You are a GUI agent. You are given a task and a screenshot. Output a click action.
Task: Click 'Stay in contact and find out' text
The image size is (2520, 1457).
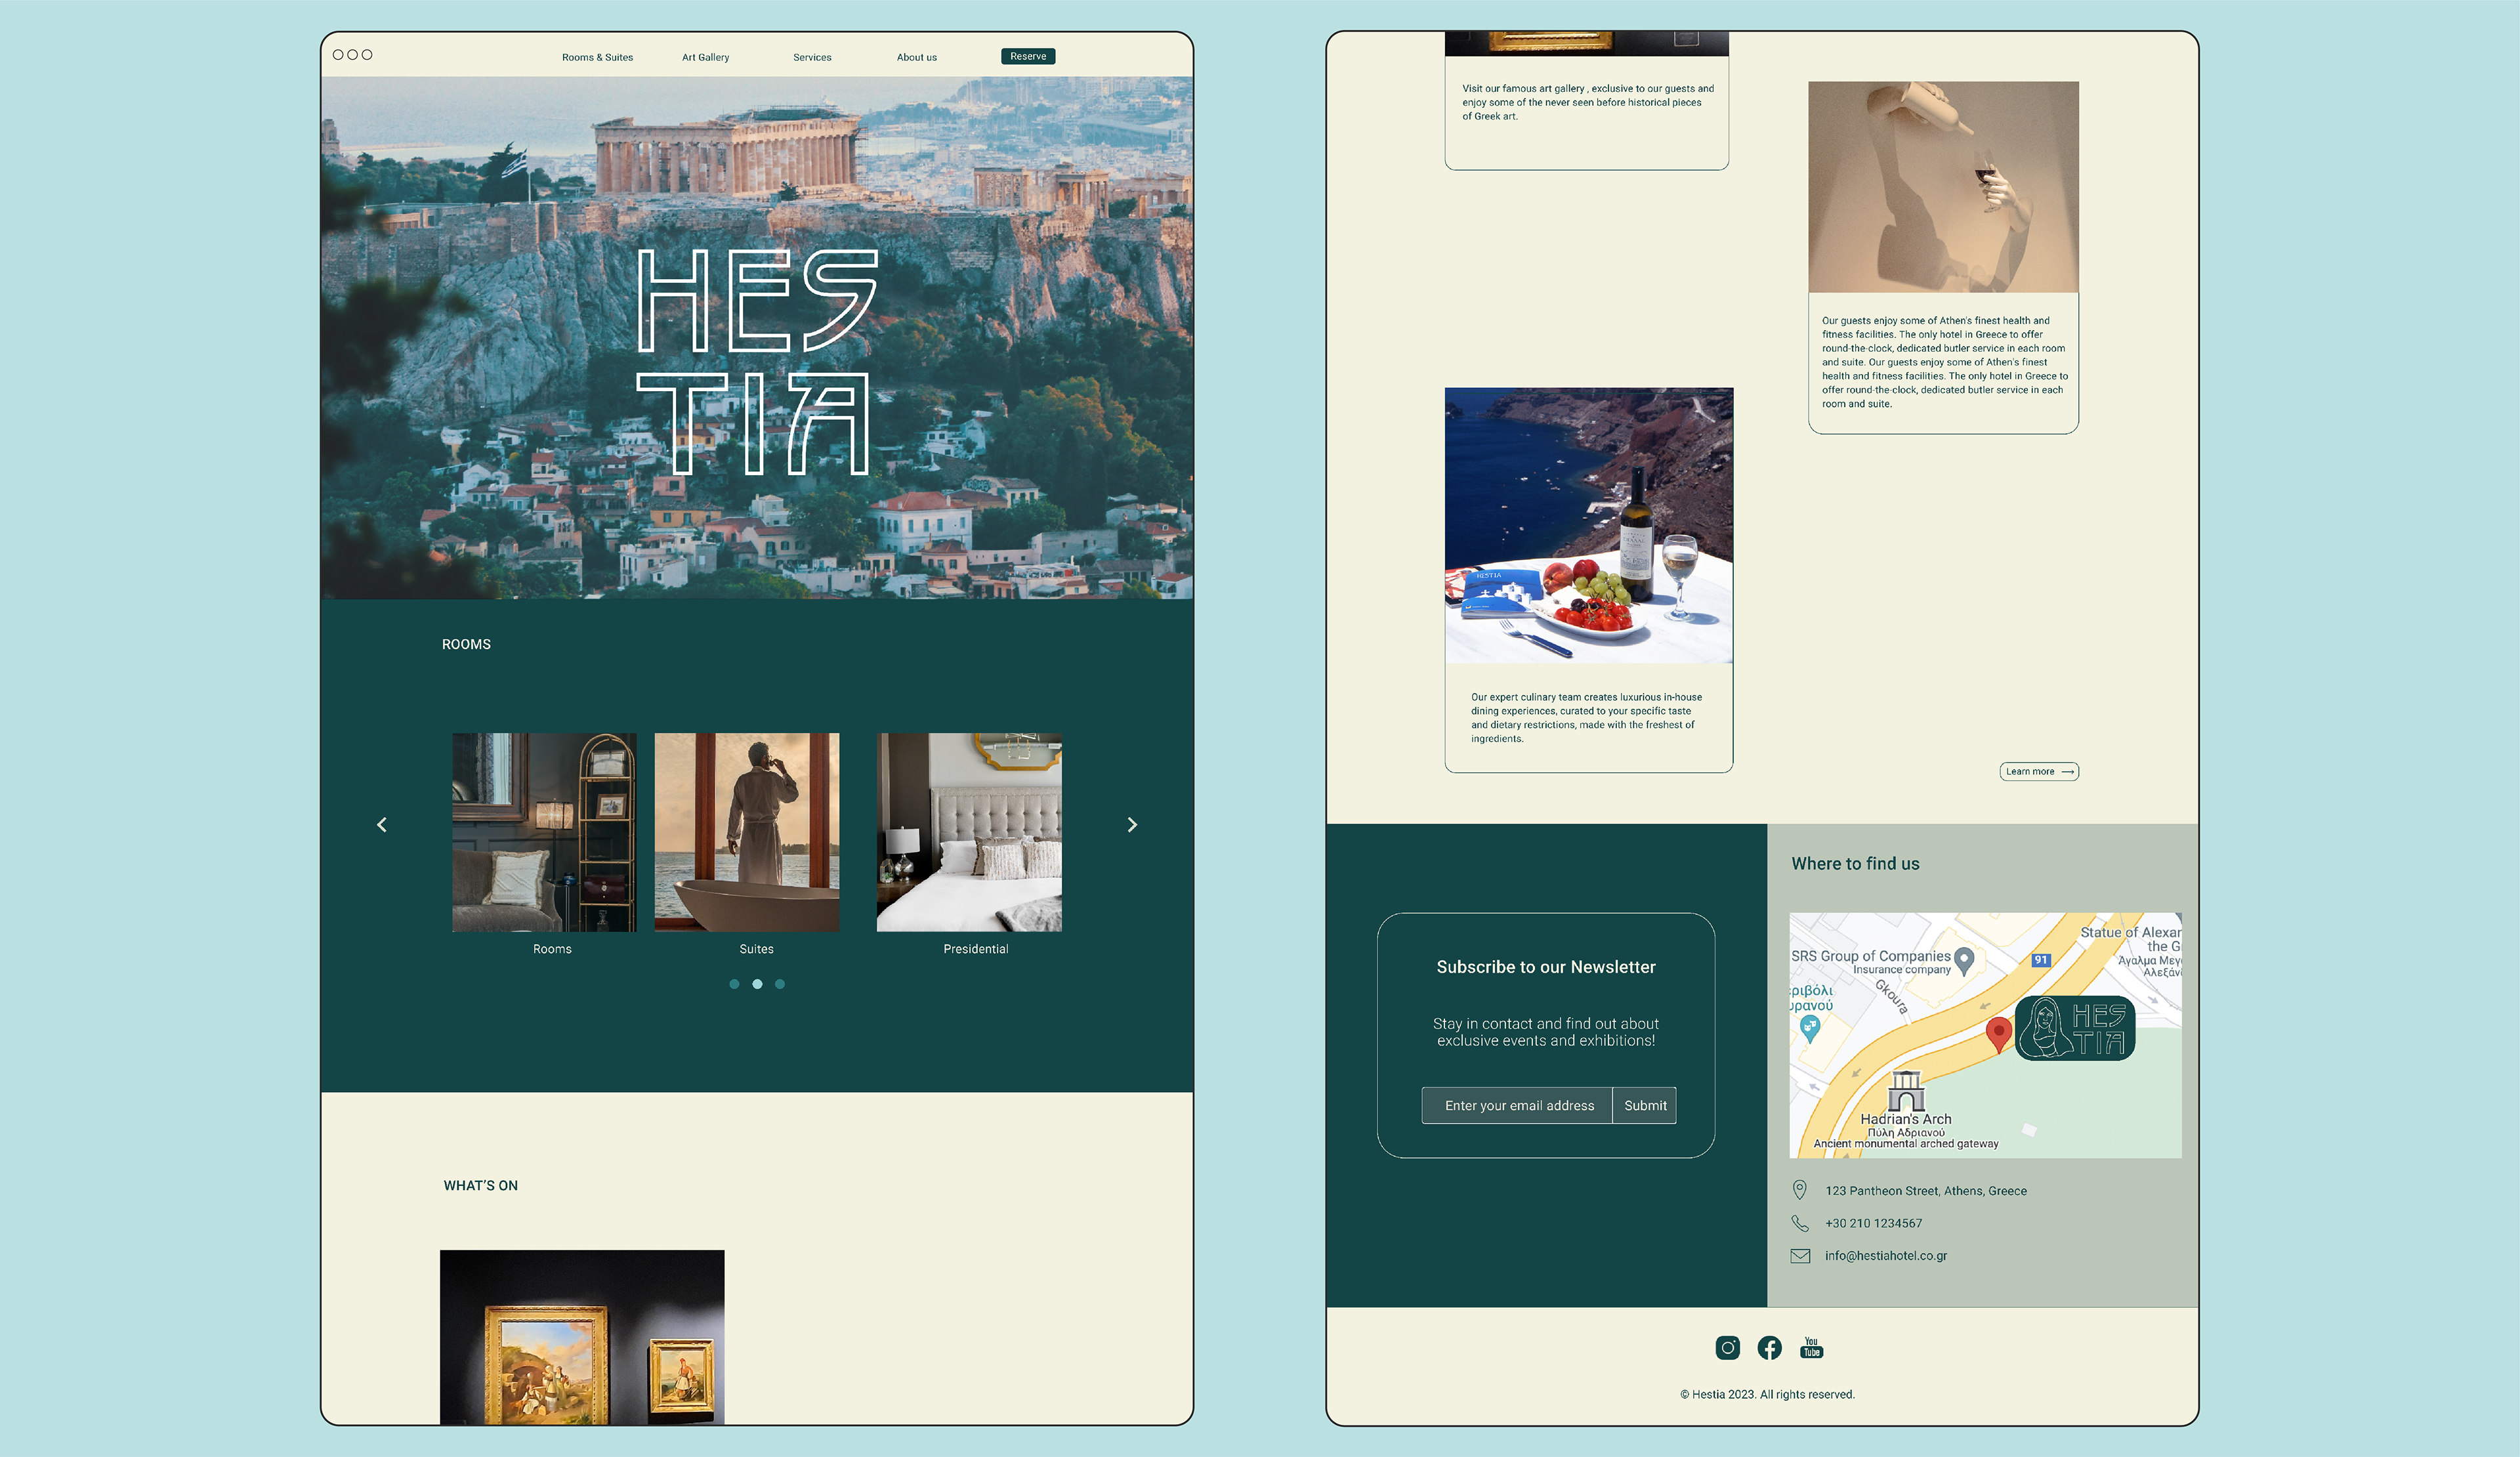(x=1546, y=1032)
